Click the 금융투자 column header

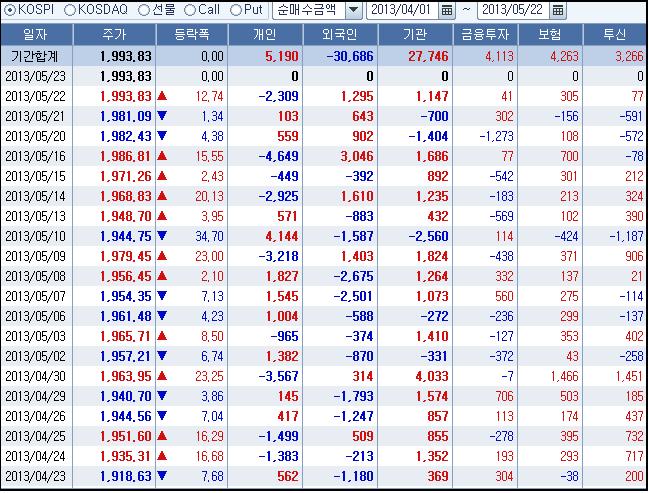485,34
